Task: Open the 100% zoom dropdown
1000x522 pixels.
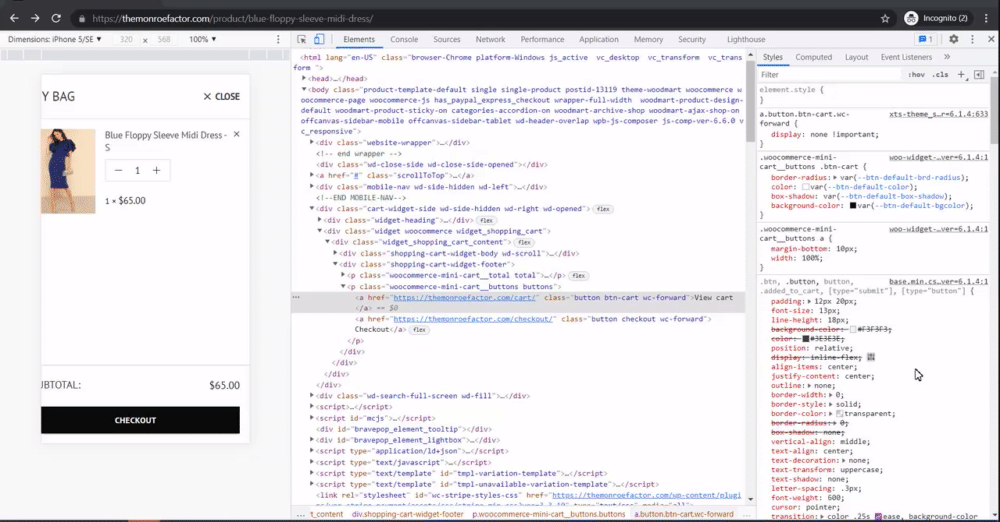Action: tap(202, 40)
